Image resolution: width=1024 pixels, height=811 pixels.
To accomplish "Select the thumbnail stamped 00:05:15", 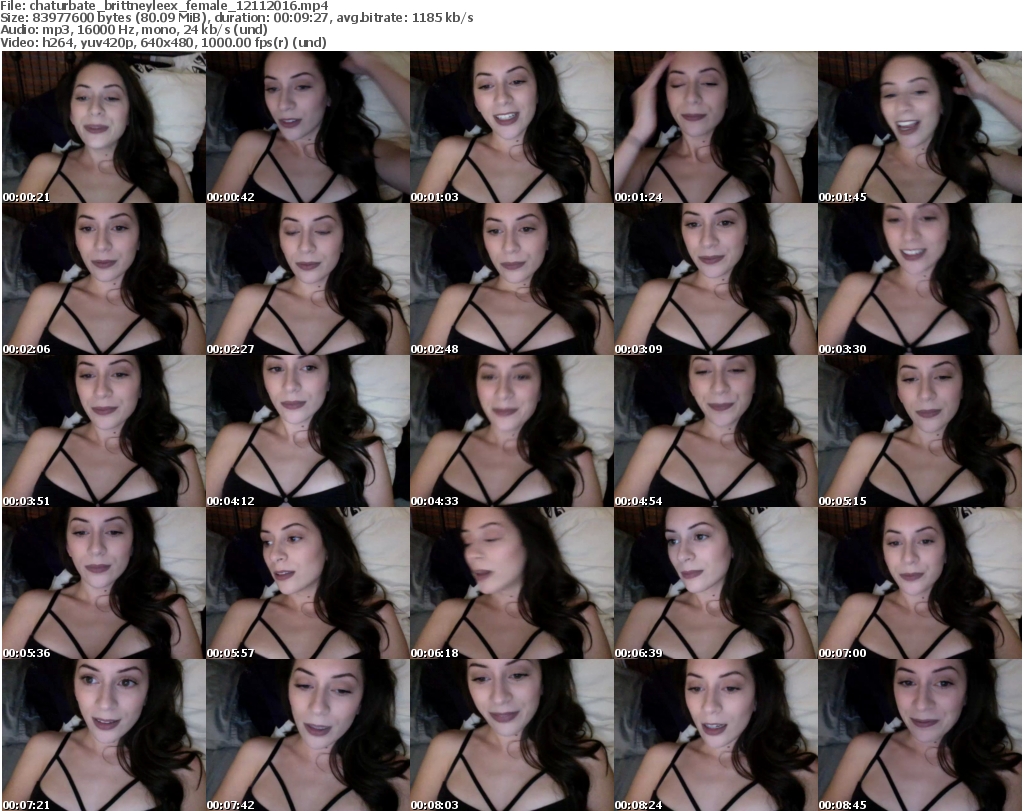I will pos(920,432).
